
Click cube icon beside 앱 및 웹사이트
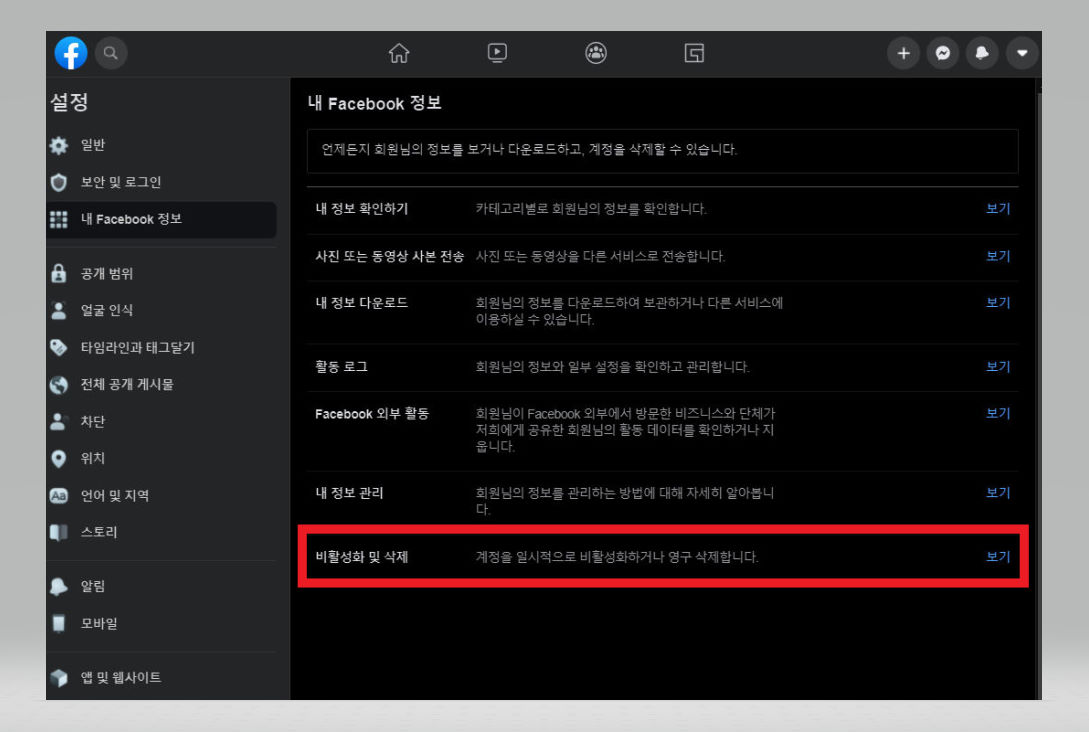coord(59,677)
